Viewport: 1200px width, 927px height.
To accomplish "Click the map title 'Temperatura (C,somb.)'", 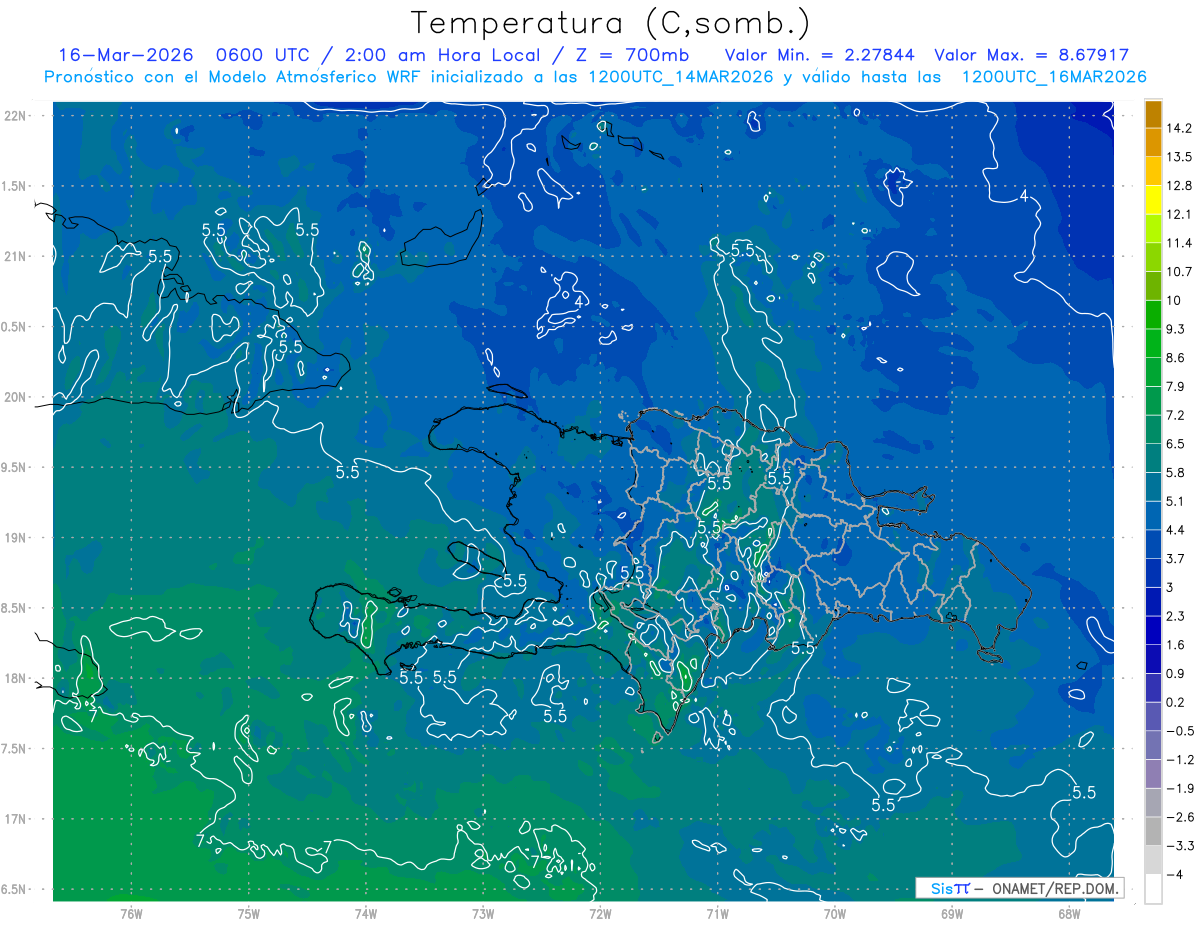I will tap(610, 23).
